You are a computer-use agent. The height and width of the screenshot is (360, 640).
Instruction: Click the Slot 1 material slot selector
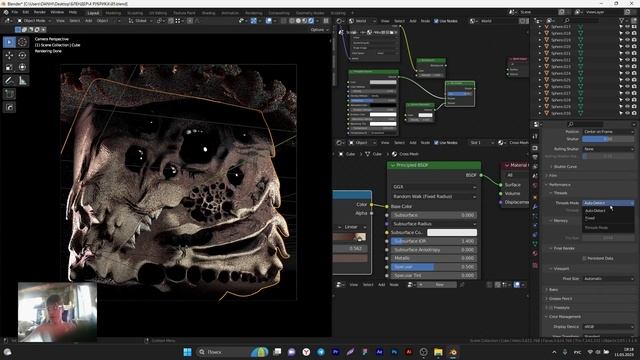(482, 142)
